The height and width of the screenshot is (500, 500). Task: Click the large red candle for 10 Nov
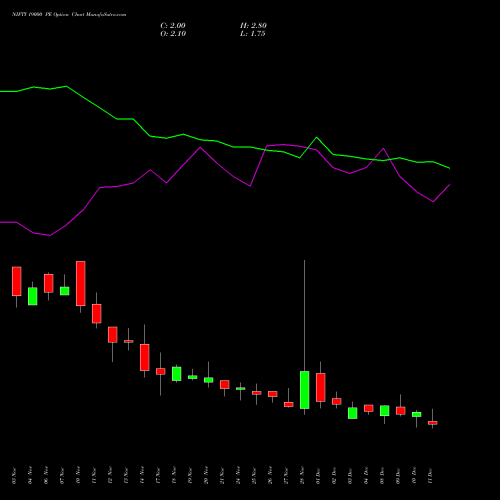81,283
